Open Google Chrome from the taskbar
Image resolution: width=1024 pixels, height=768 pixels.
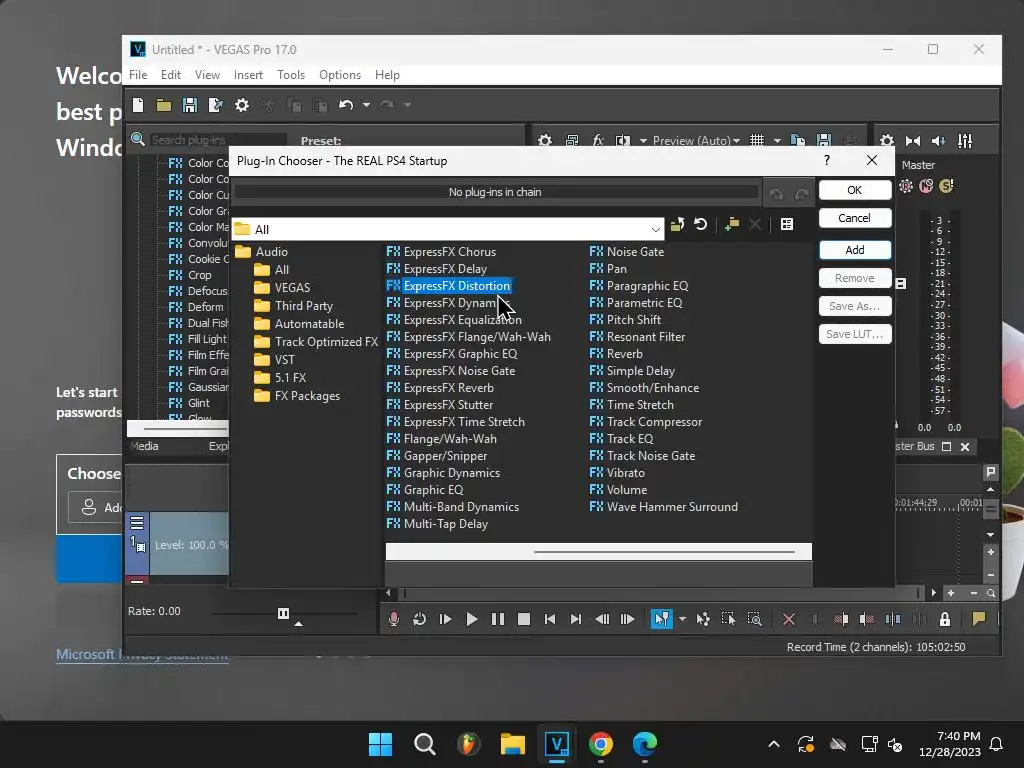[x=601, y=744]
